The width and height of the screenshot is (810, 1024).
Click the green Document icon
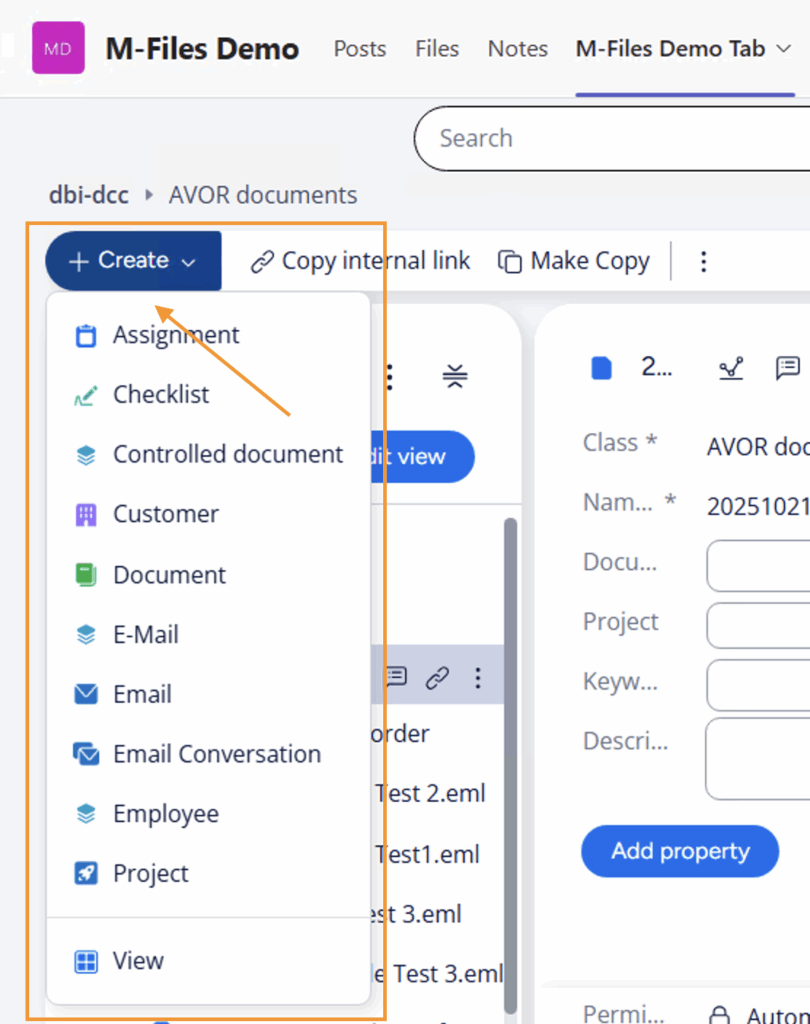tap(86, 575)
